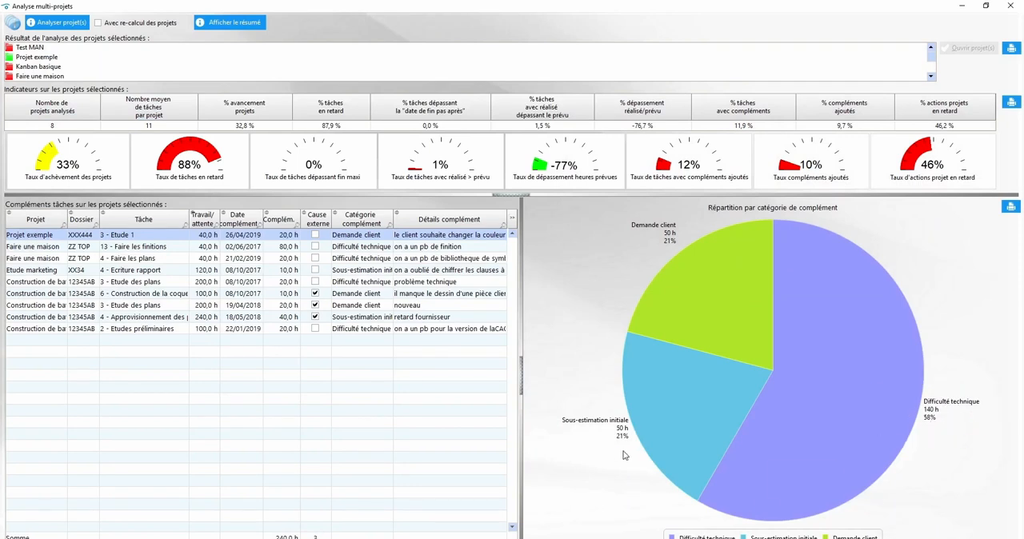Click the red folder icon of Test MAN
The height and width of the screenshot is (539, 1024).
(9, 48)
